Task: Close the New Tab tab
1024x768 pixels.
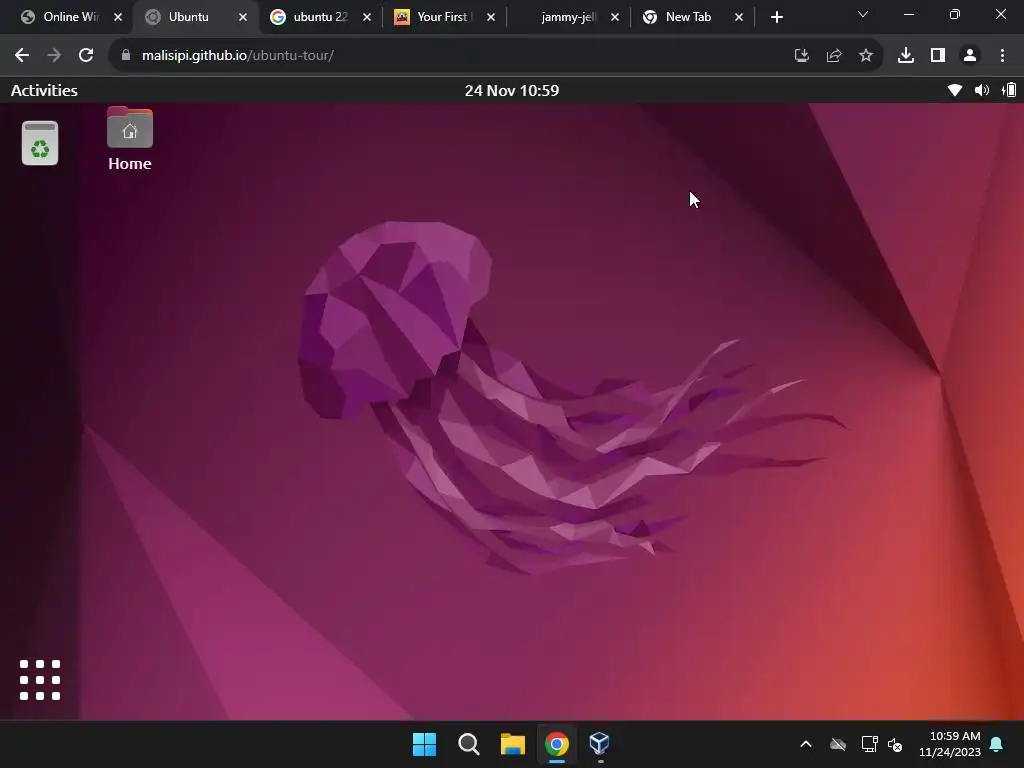Action: pos(739,17)
